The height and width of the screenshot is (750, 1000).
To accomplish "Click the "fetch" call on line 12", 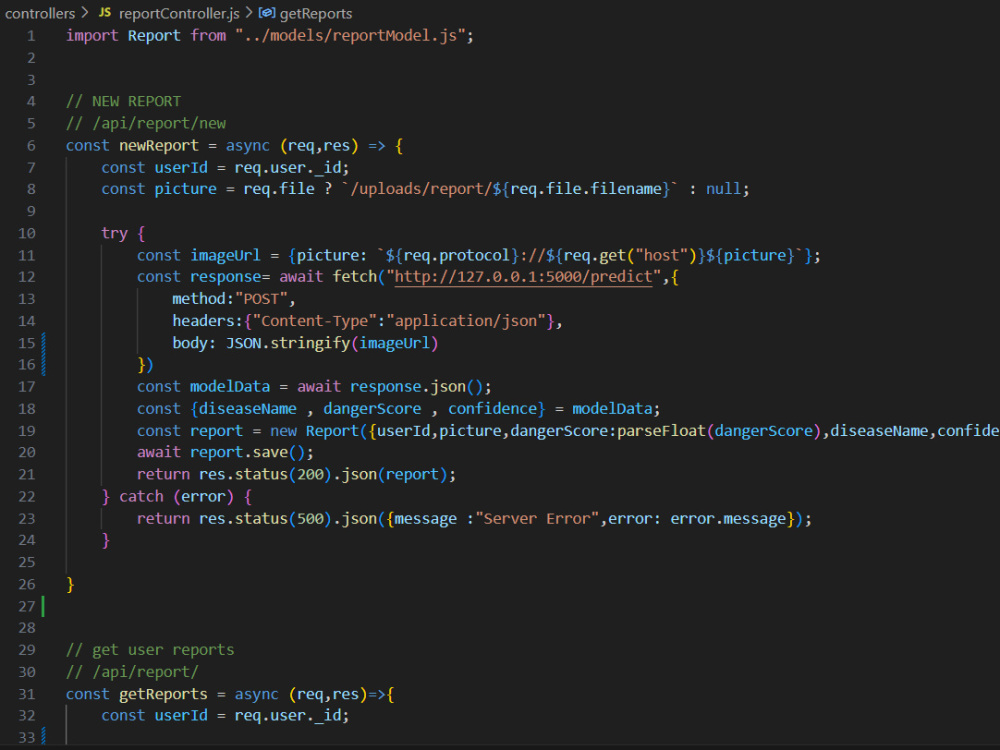I will click(x=355, y=277).
